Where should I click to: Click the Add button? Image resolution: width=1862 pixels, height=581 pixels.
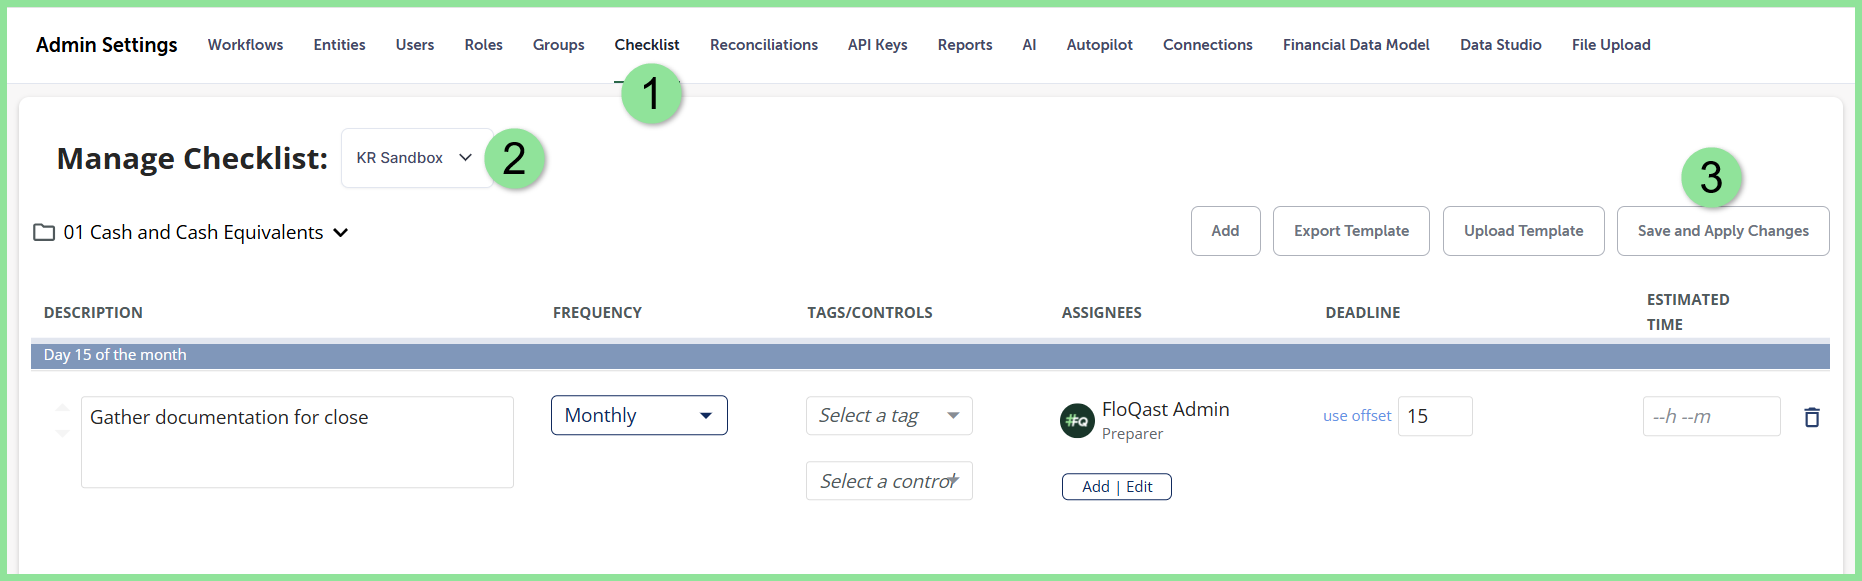click(x=1225, y=231)
